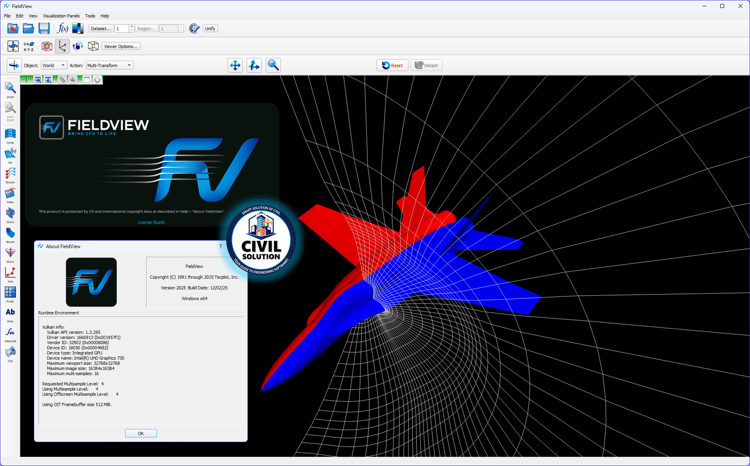This screenshot has height=466, width=750.
Task: Select the rotate axes tool
Action: click(254, 65)
